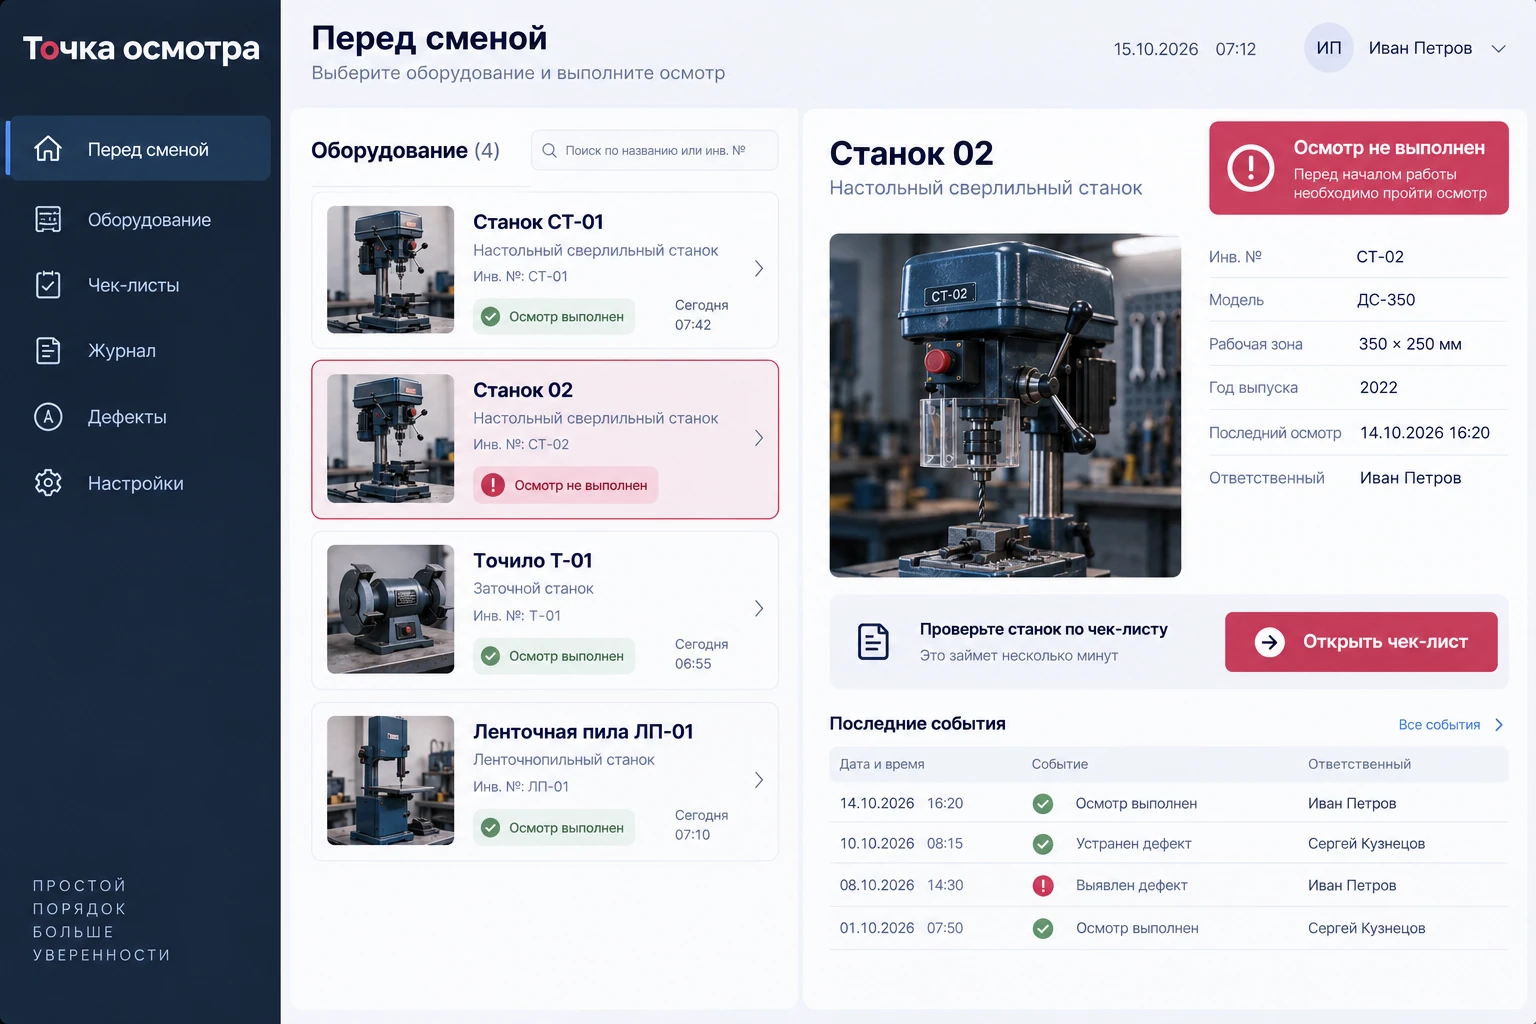
Task: Expand Станок 02 card chevron
Action: click(759, 438)
